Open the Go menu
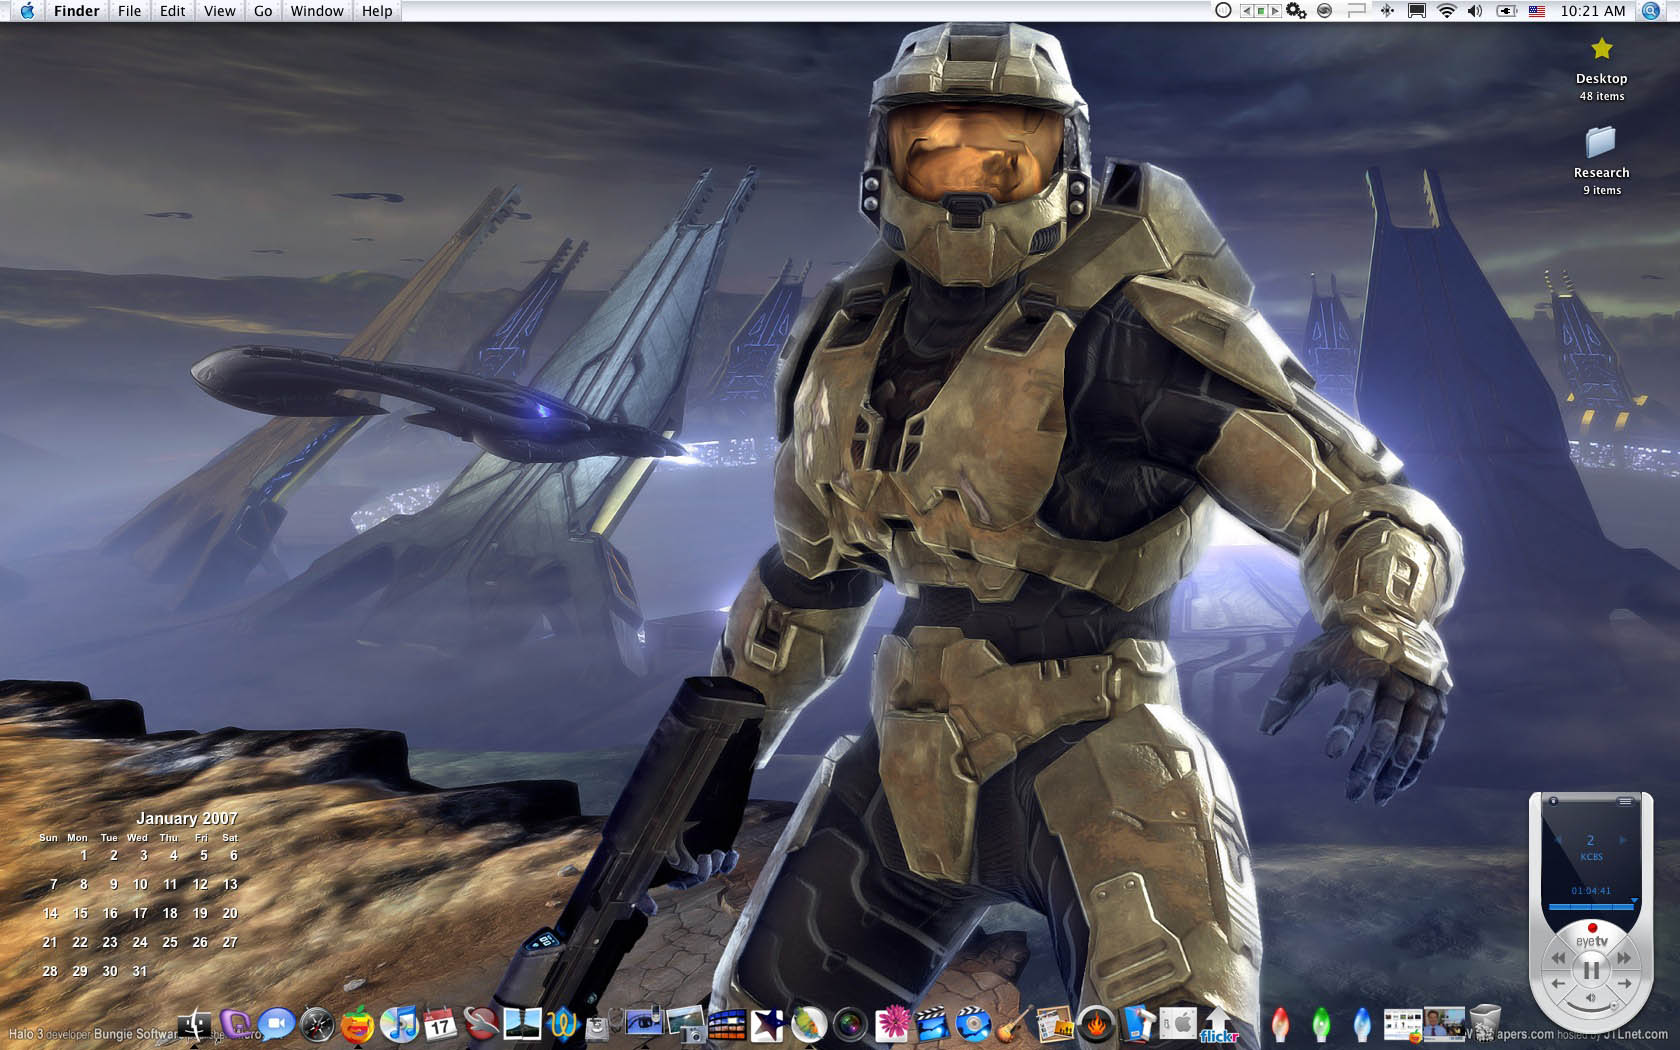Viewport: 1680px width, 1050px height. tap(263, 11)
